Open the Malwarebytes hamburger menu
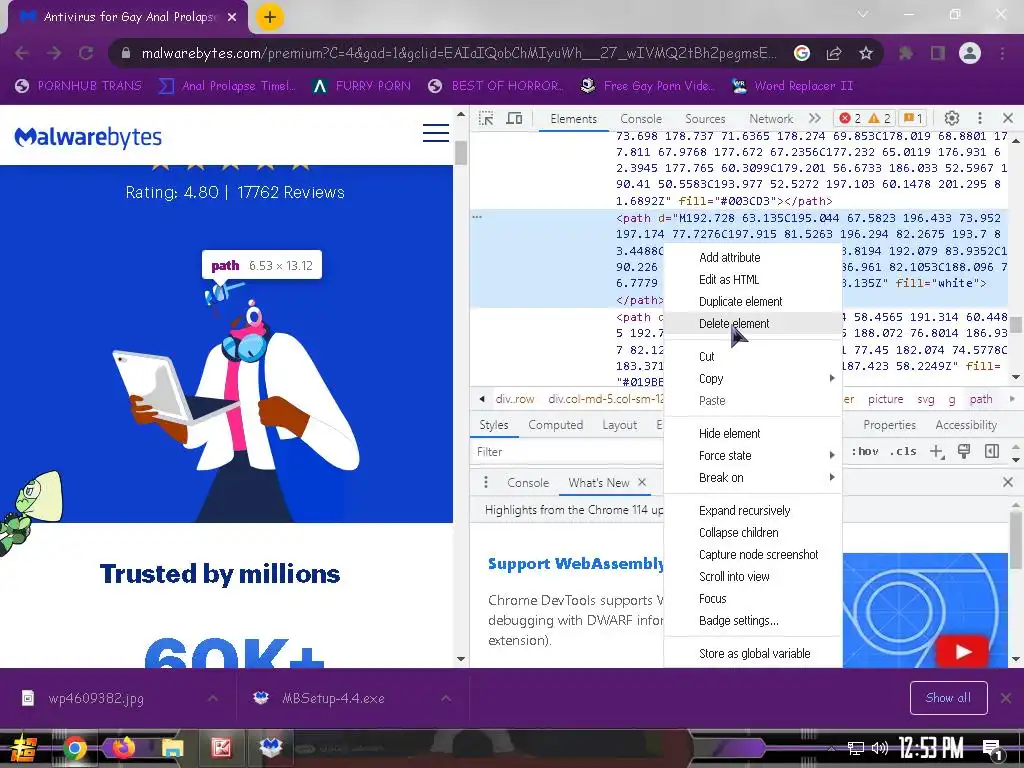The image size is (1024, 768). tap(436, 133)
